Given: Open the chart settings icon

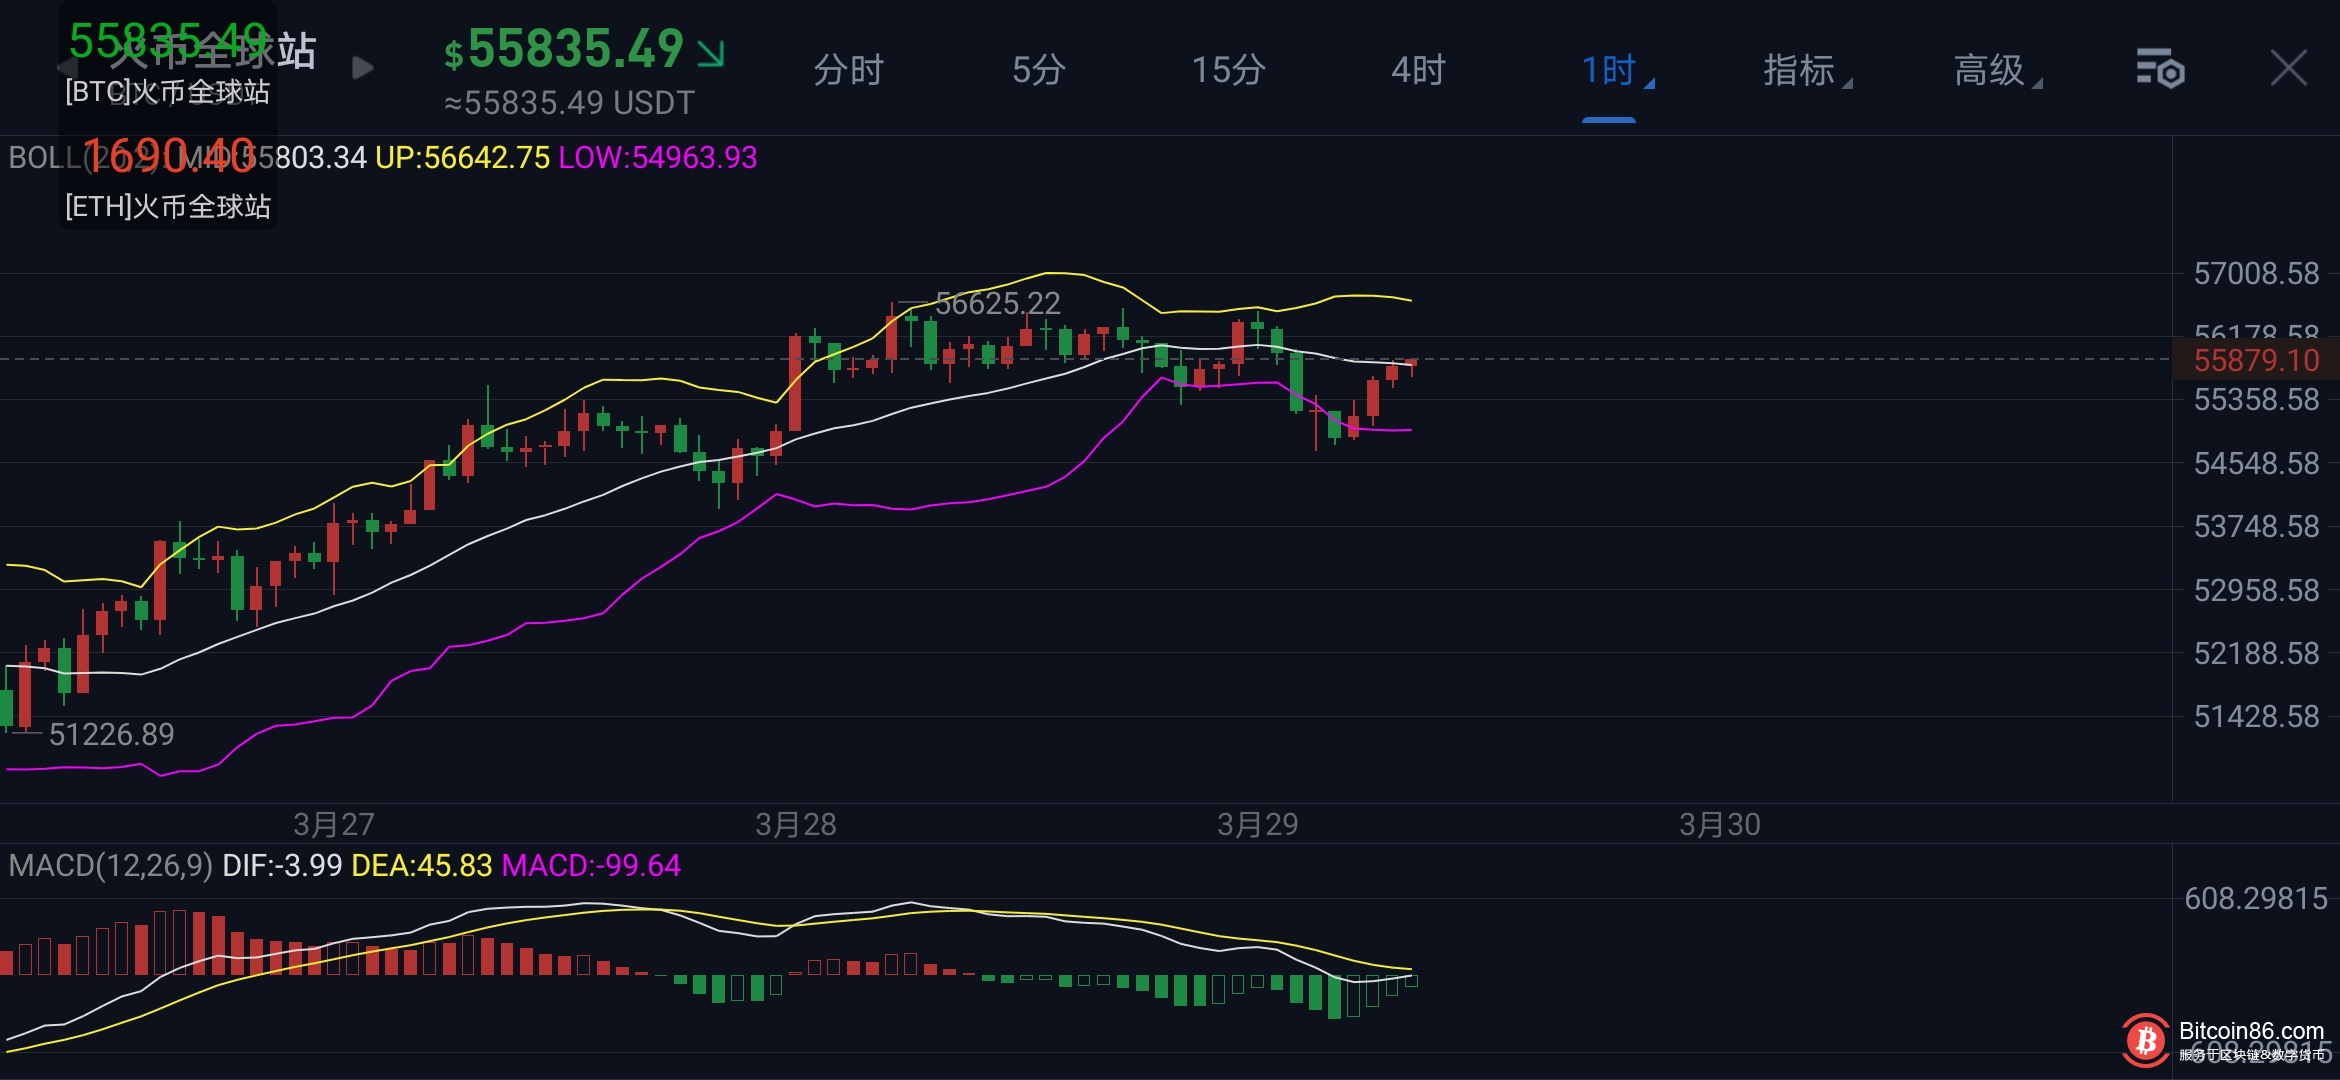Looking at the screenshot, I should point(2160,69).
